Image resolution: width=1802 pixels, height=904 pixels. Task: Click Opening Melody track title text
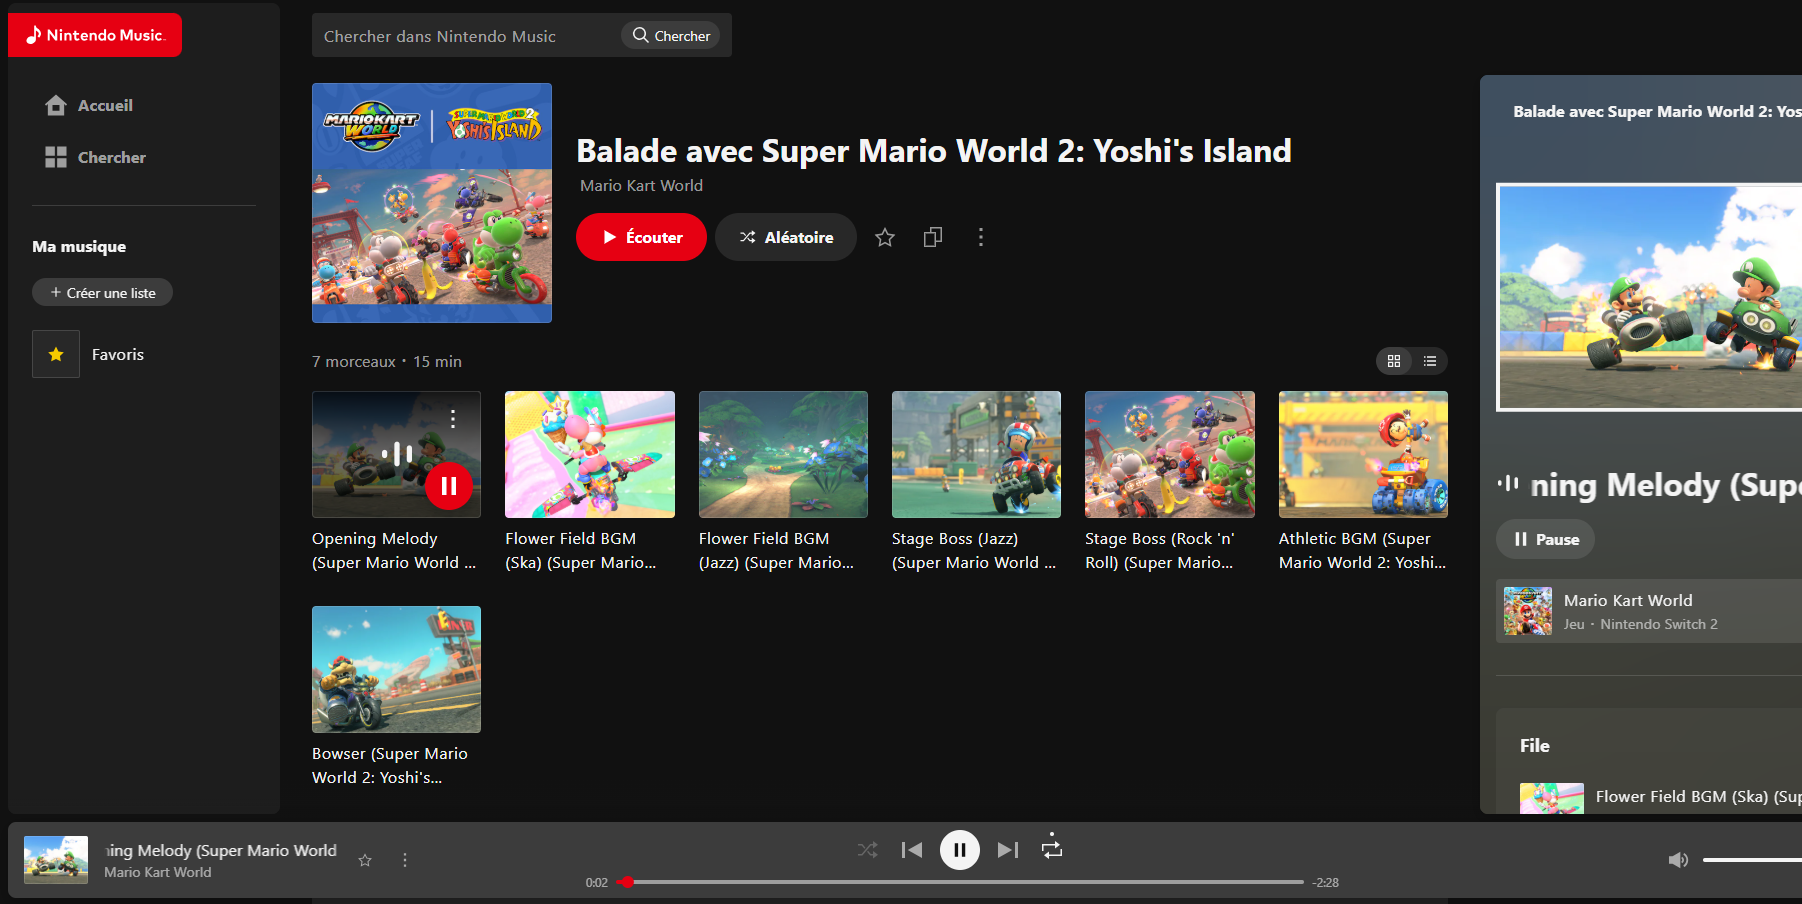[394, 550]
